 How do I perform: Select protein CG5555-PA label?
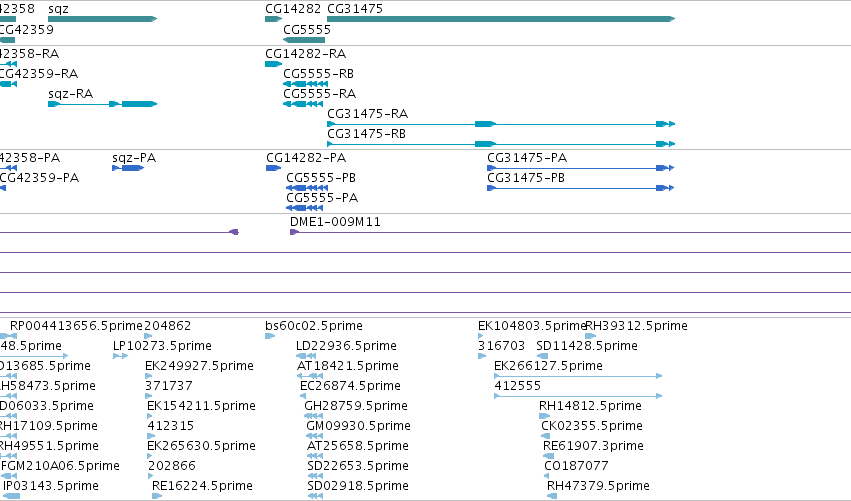[322, 198]
